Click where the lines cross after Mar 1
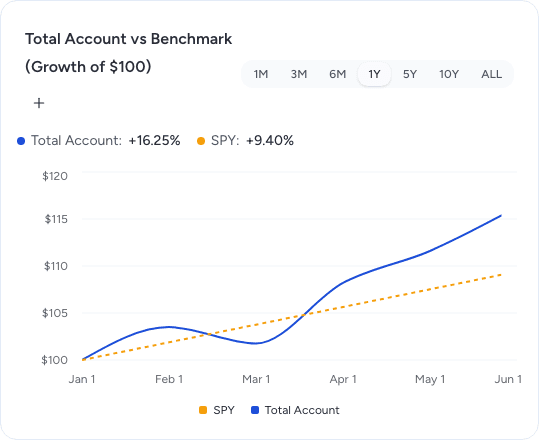The height and width of the screenshot is (440, 539). (304, 314)
